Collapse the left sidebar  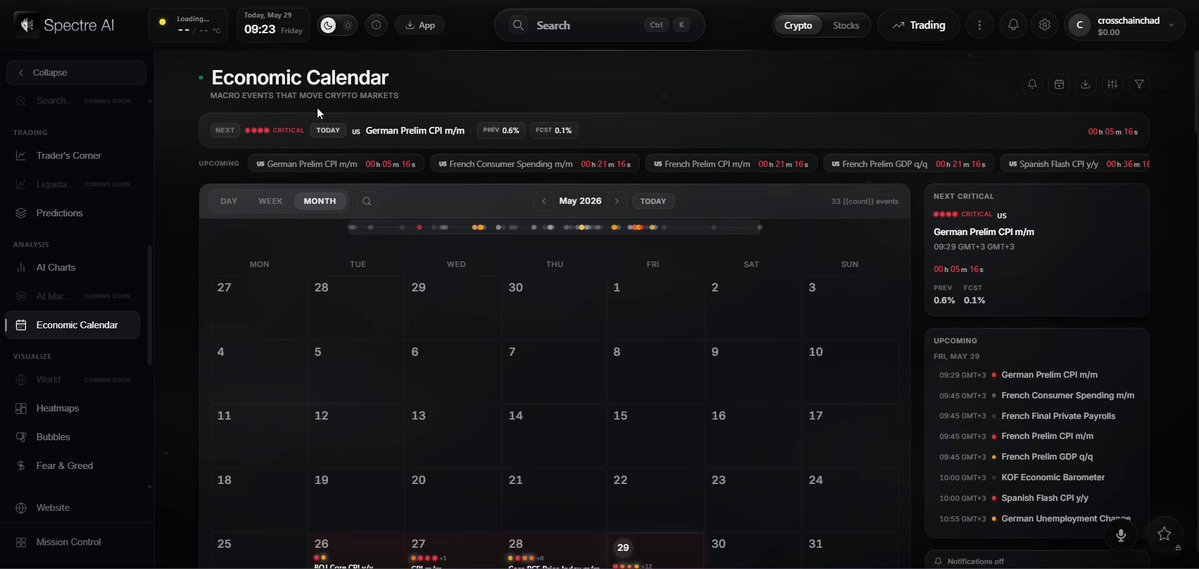[x=76, y=73]
